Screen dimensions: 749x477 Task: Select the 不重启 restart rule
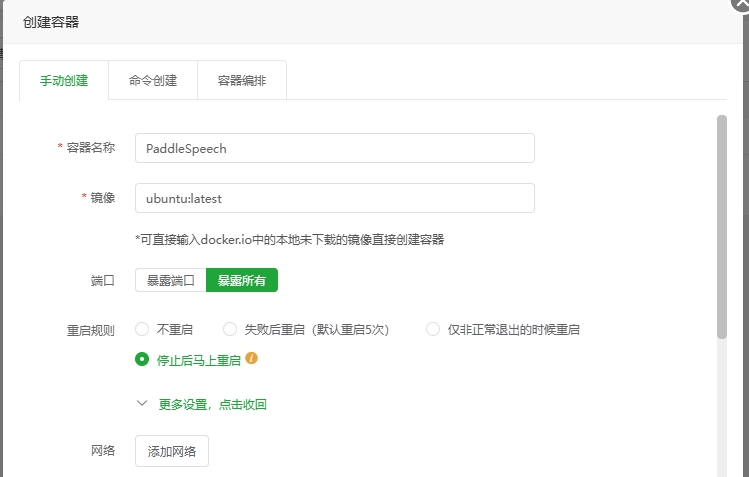142,329
